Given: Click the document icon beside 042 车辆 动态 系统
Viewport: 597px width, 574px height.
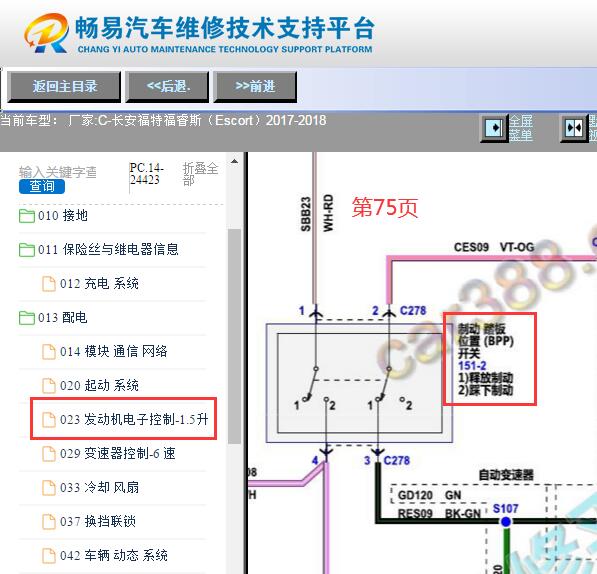Looking at the screenshot, I should tap(48, 555).
